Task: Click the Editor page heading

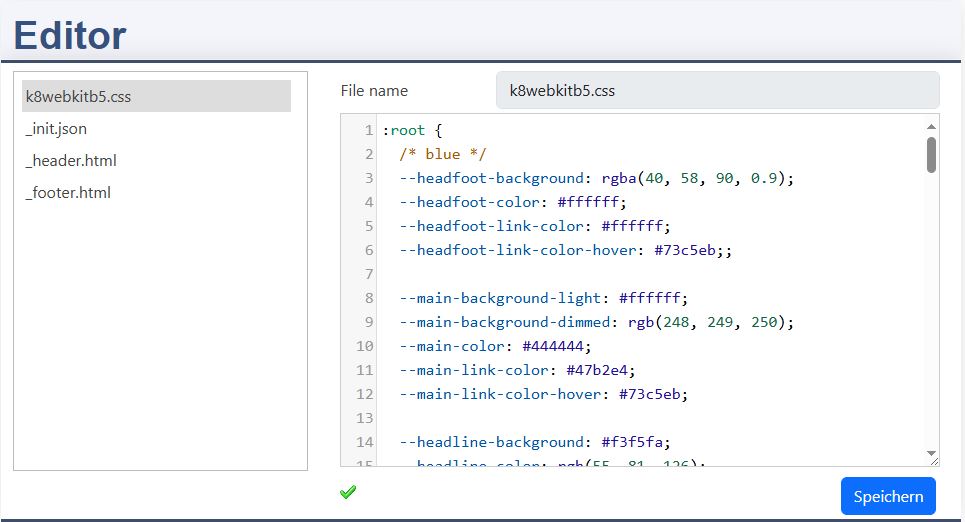Action: [x=70, y=35]
